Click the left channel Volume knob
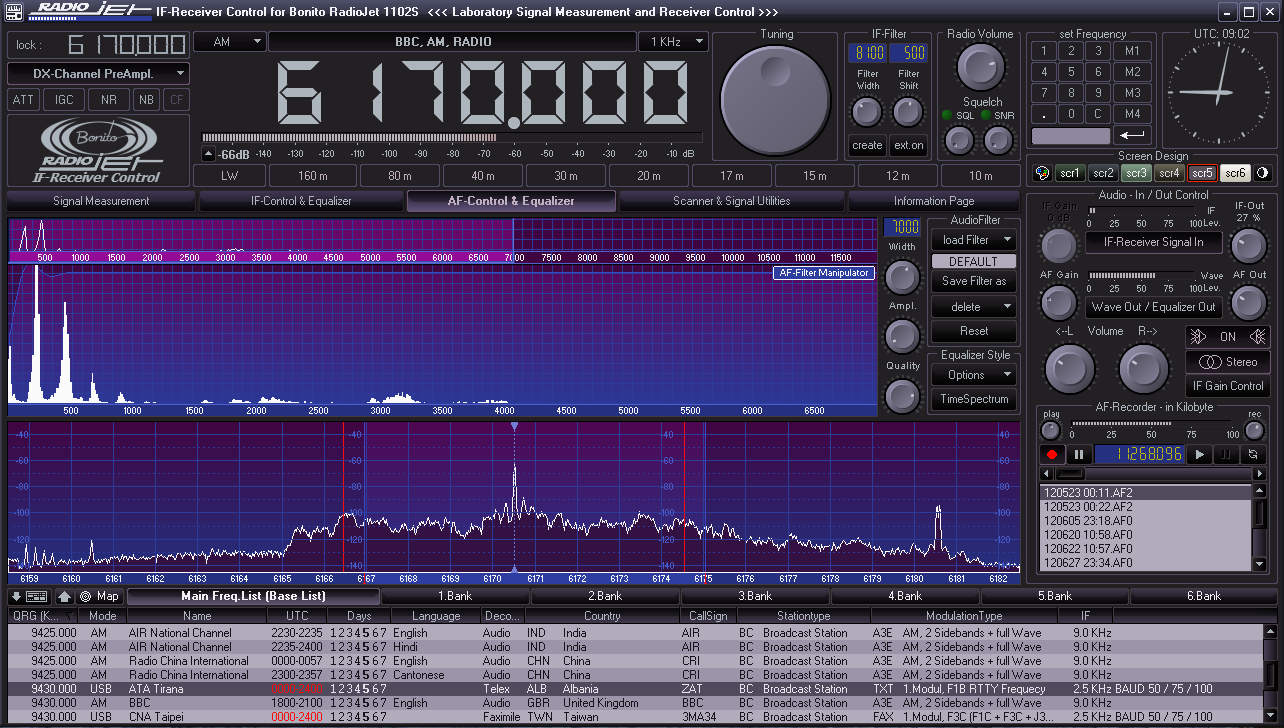 (1069, 368)
